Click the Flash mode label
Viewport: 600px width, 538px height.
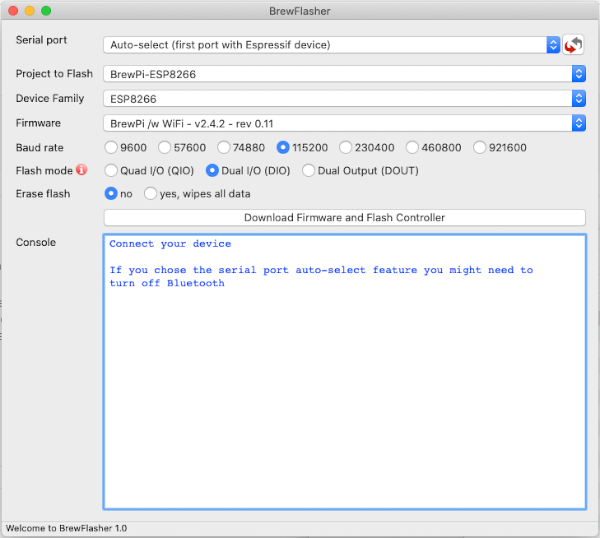[x=44, y=170]
